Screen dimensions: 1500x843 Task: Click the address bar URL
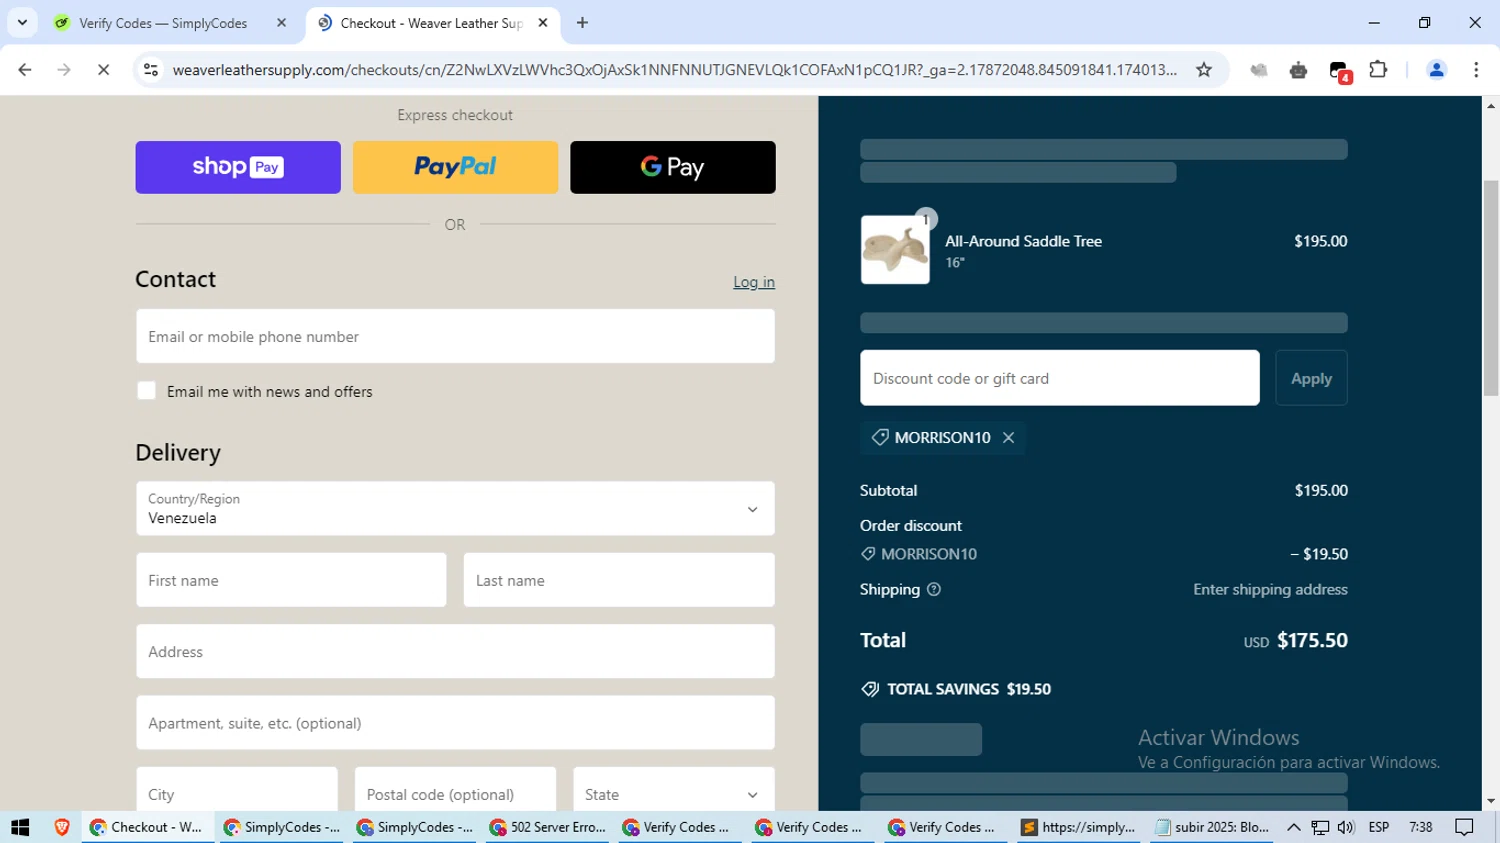pos(675,70)
